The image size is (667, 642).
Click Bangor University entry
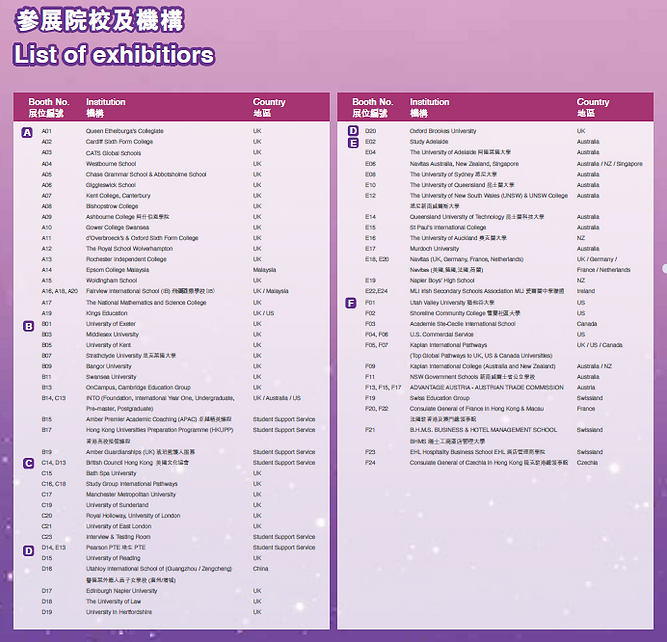tap(108, 366)
